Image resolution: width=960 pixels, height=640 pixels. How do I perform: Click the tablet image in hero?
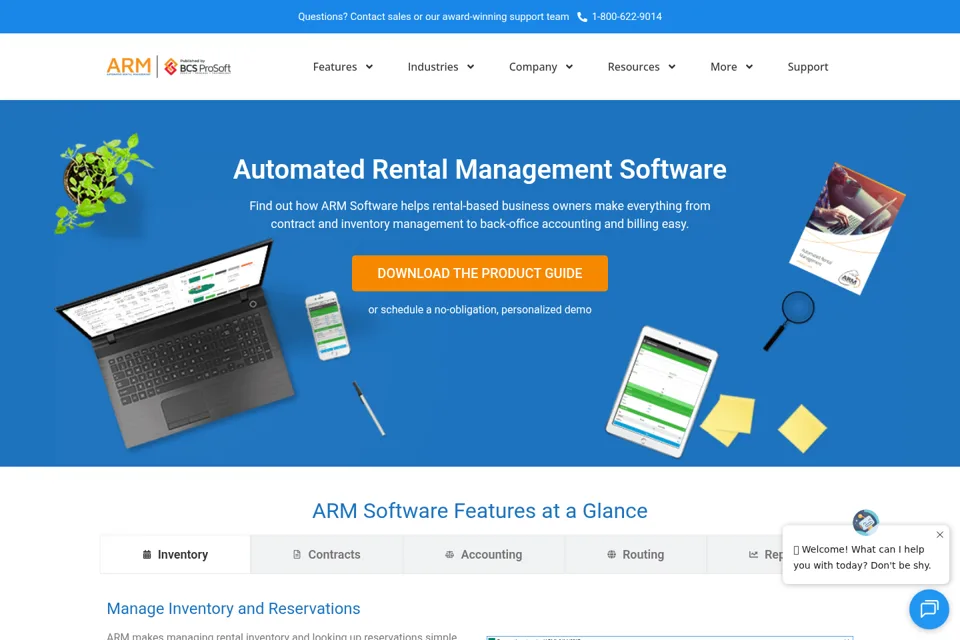[661, 392]
